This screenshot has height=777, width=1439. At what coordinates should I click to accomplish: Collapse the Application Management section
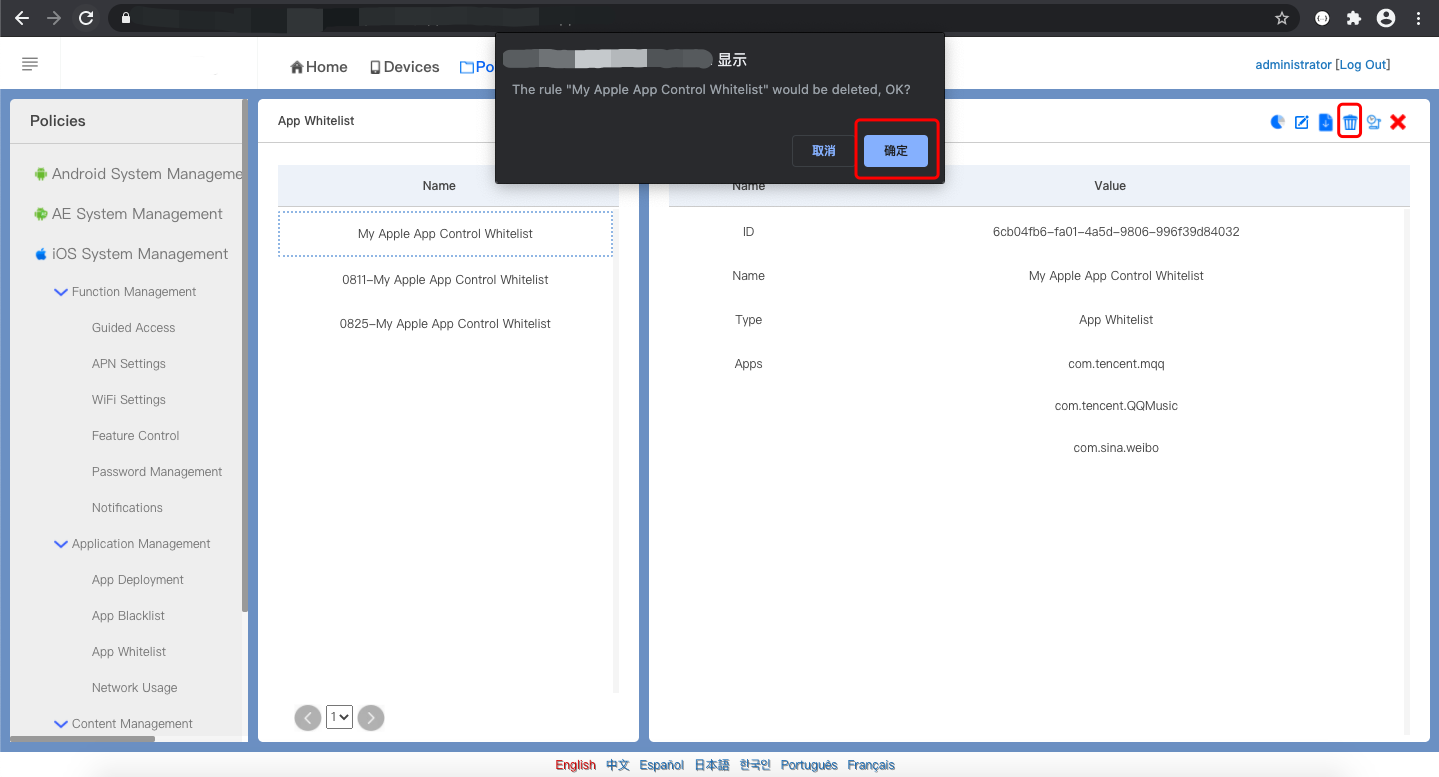(60, 544)
